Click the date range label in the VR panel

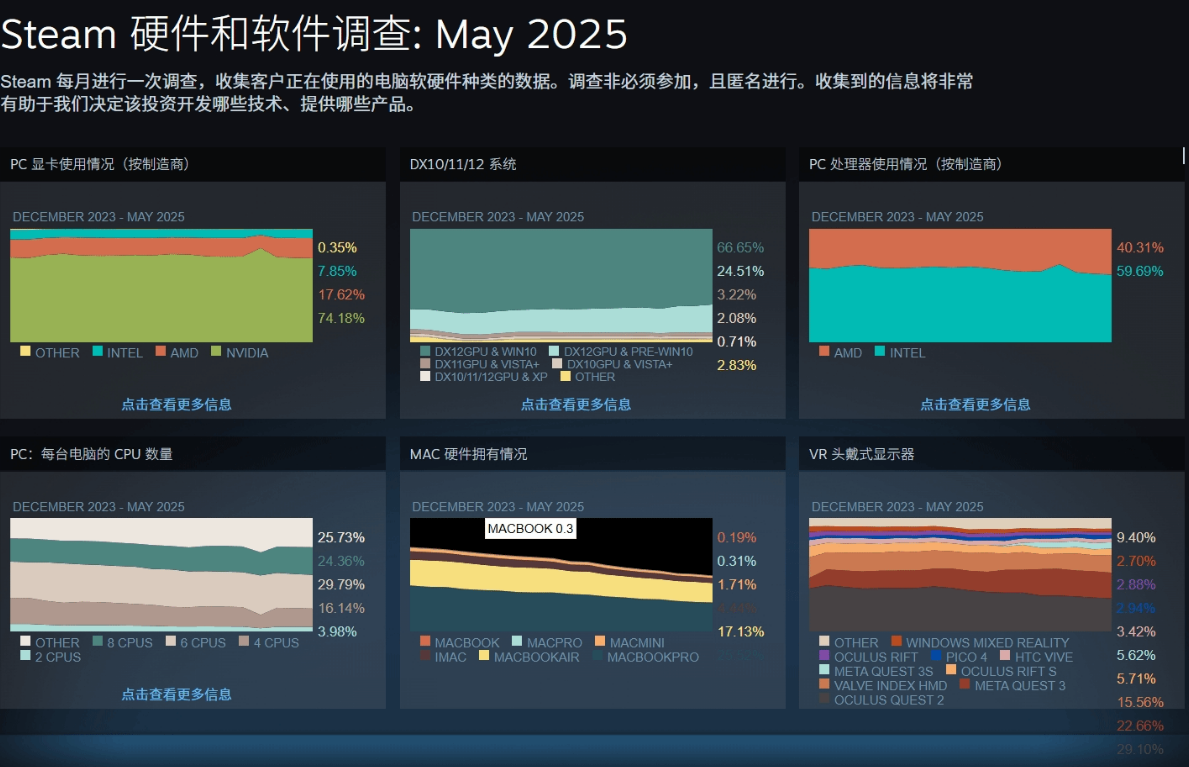tap(897, 507)
